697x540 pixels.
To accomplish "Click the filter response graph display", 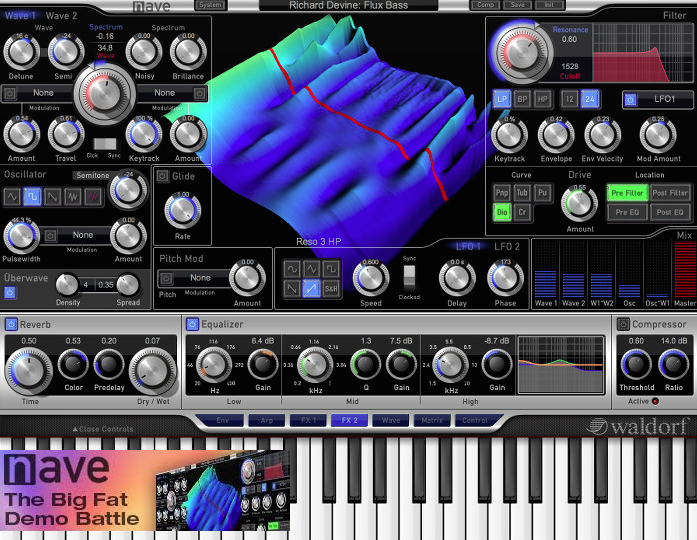I will pyautogui.click(x=642, y=53).
